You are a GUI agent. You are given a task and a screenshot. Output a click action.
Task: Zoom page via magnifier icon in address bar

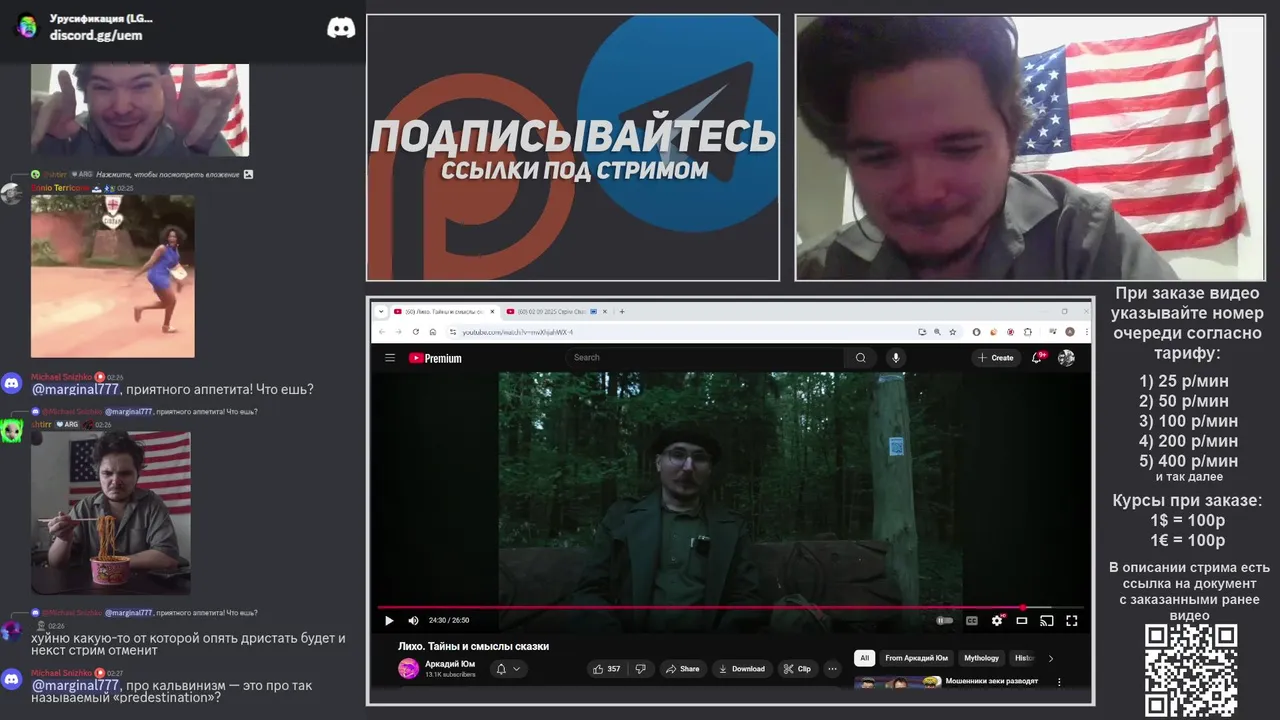click(x=937, y=332)
